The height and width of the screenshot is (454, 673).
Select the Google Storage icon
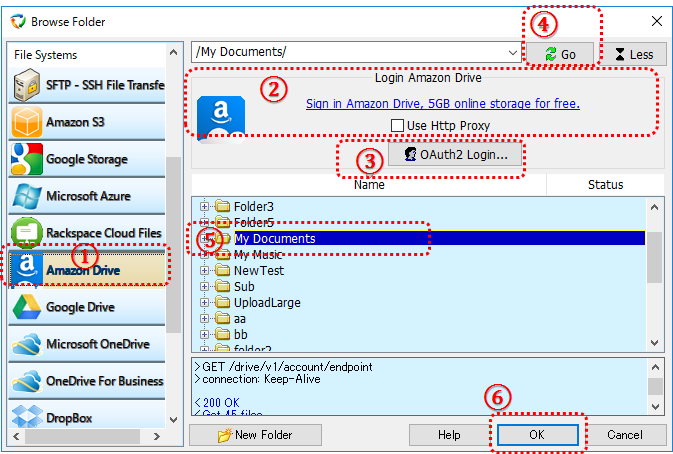[27, 159]
